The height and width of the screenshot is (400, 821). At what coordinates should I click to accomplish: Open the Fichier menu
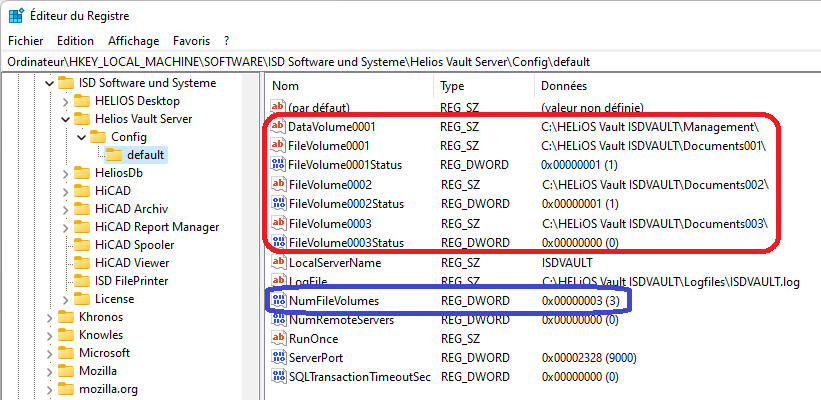pyautogui.click(x=25, y=41)
